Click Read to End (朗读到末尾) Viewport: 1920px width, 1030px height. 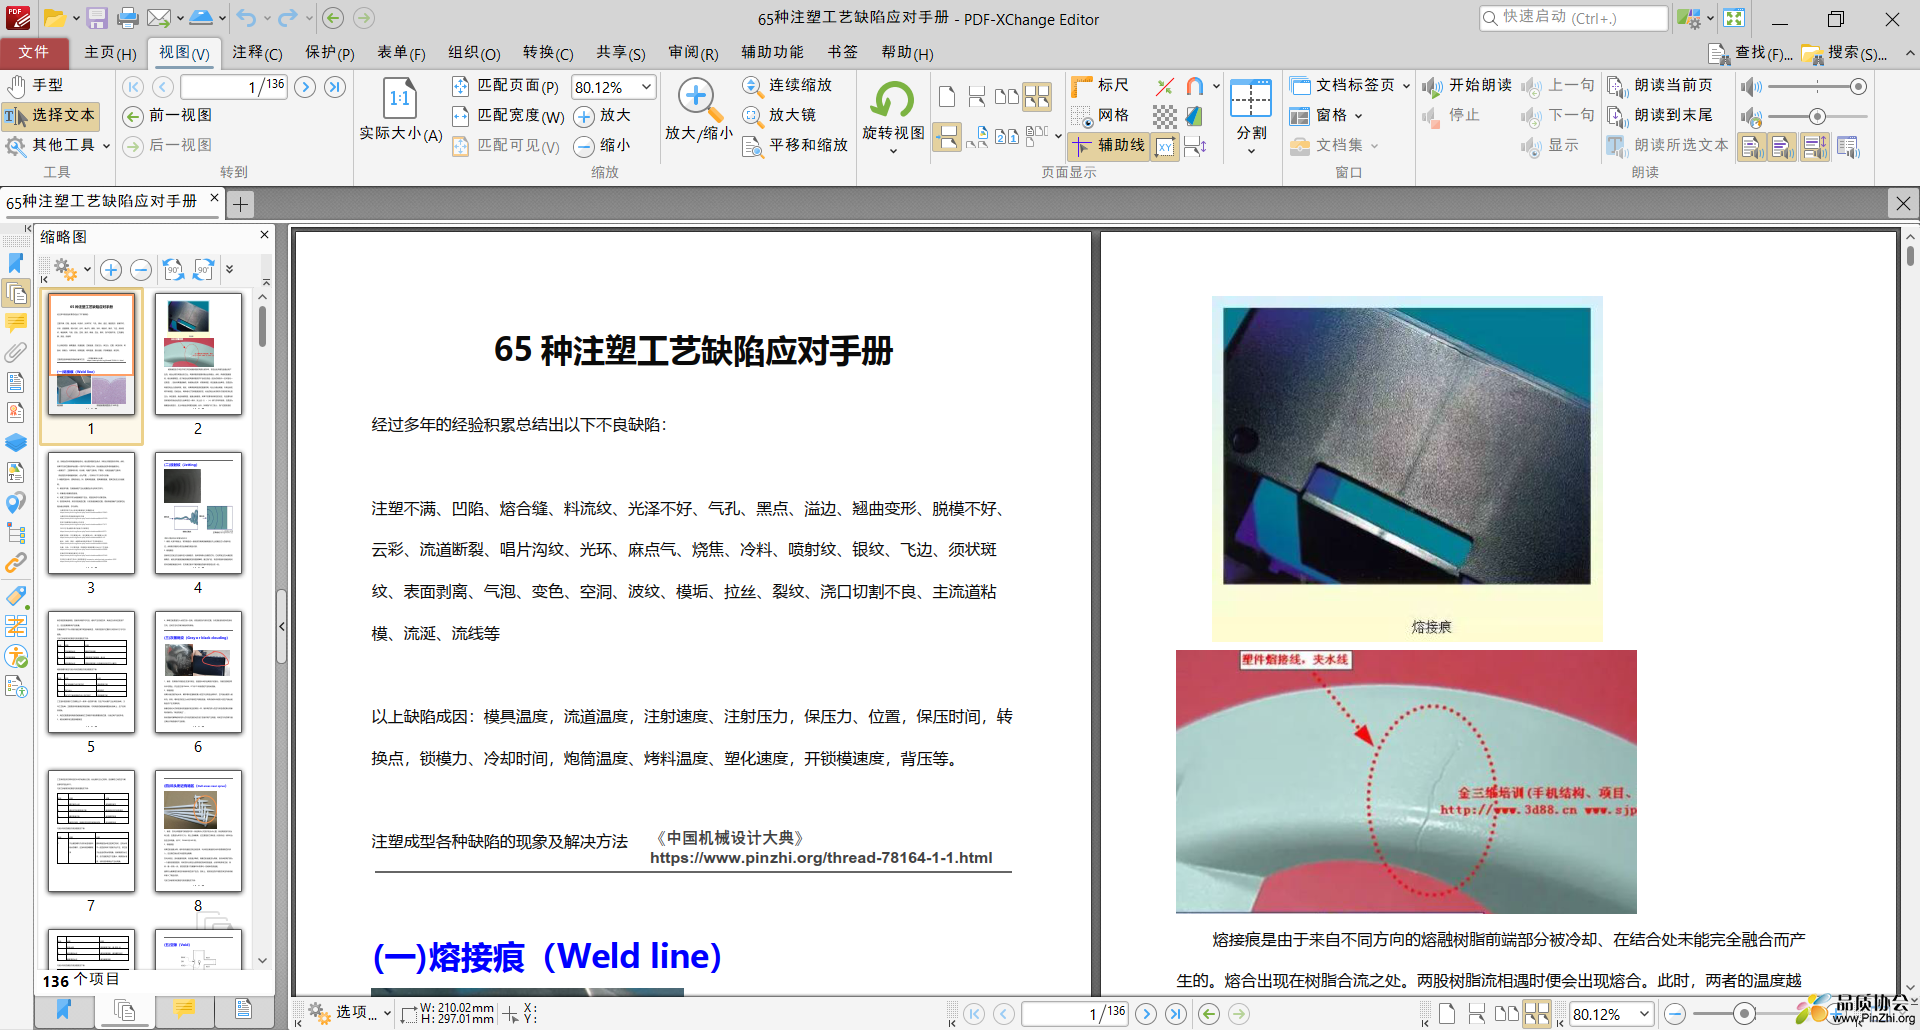(x=1661, y=116)
